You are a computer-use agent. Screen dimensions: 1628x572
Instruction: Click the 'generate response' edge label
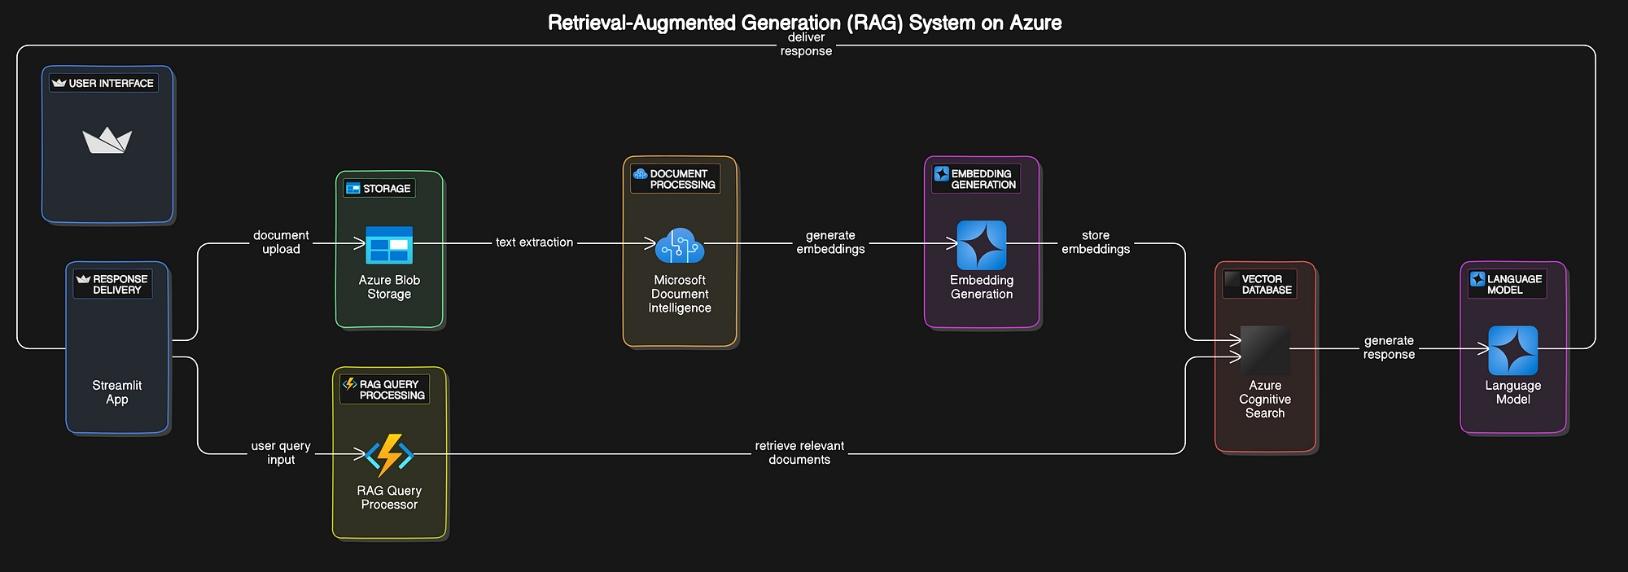tap(1389, 347)
